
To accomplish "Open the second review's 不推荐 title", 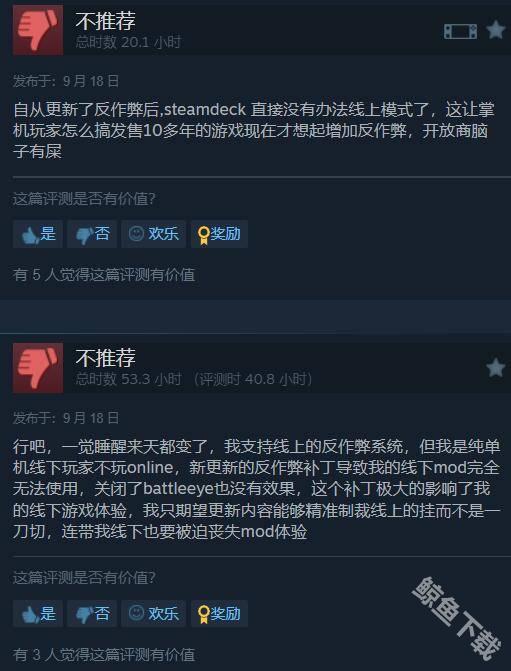I will (105, 358).
